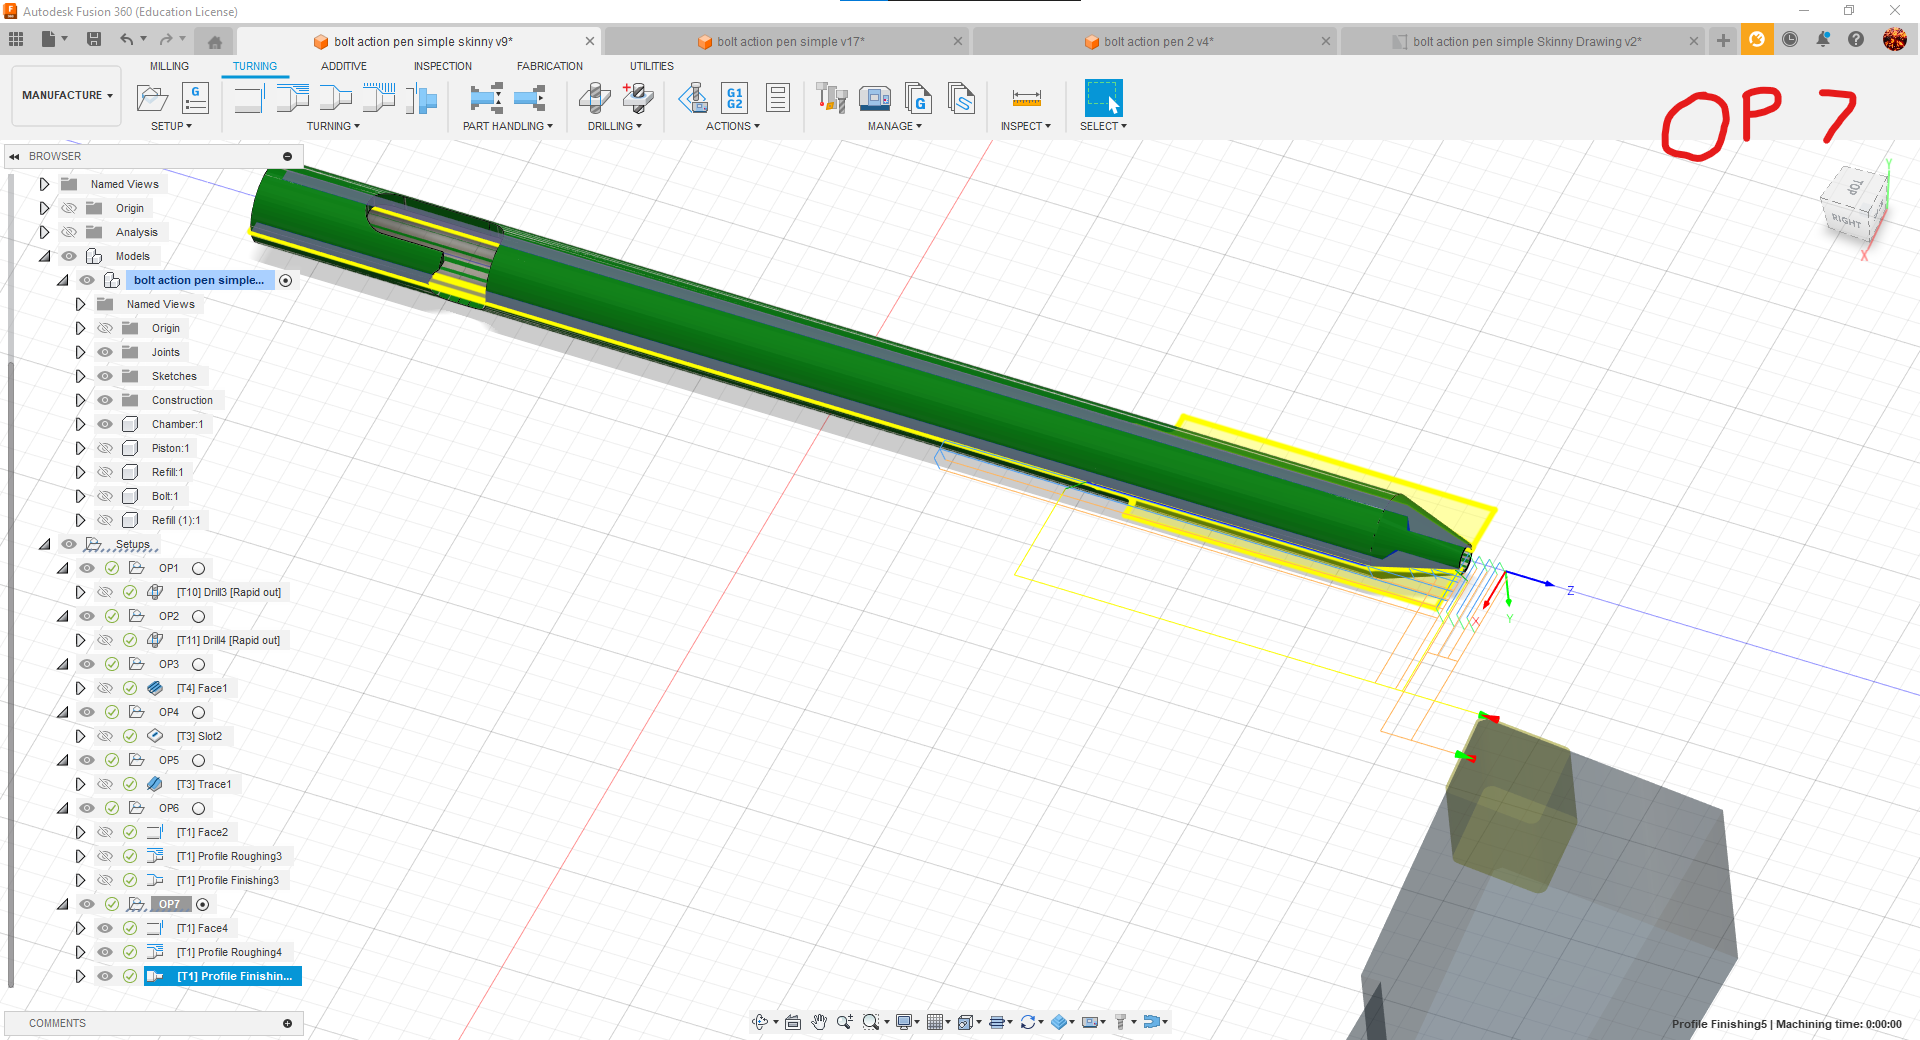Hide the Chamber:1 component
Image resolution: width=1920 pixels, height=1040 pixels.
(104, 424)
